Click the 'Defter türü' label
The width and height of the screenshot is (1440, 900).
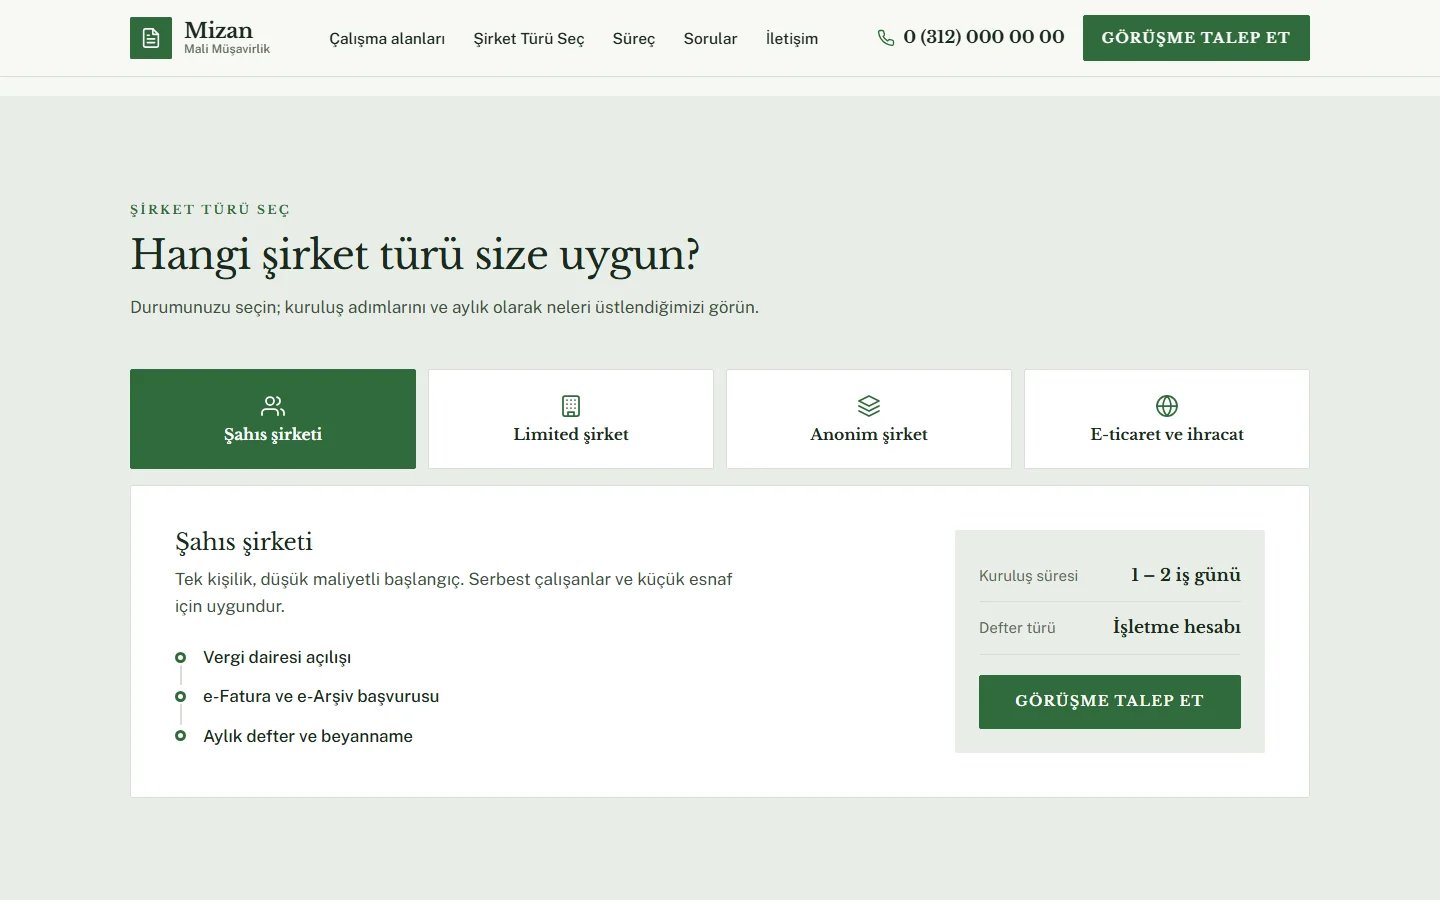pyautogui.click(x=1017, y=628)
